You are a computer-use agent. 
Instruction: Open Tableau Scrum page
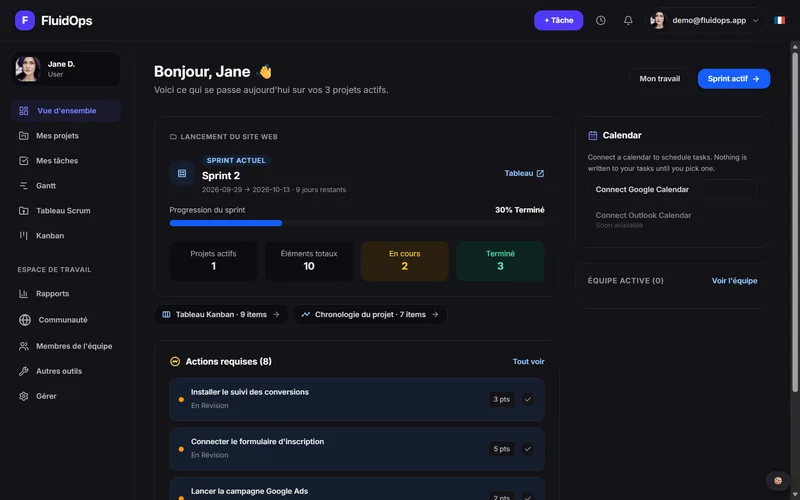coord(66,211)
